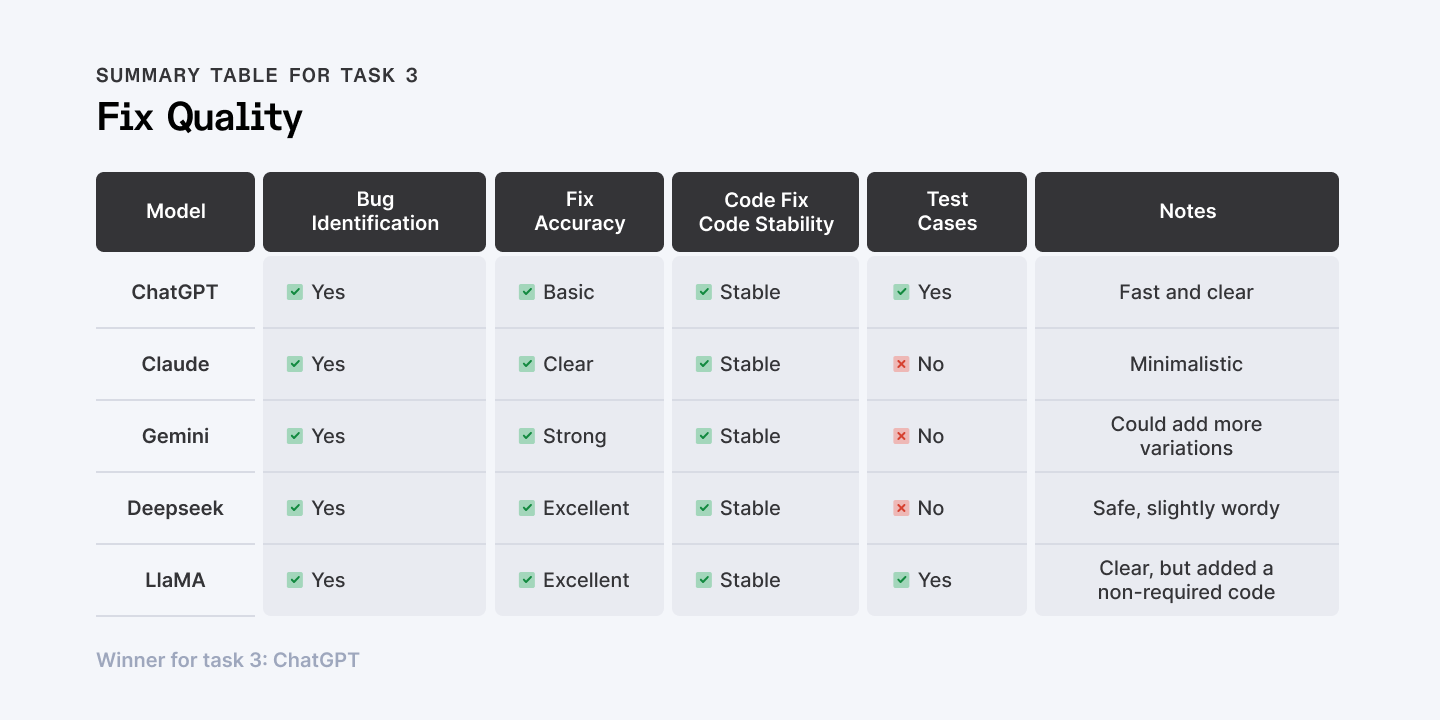Click ChatGPT's green Bug Identification checkmark
Viewport: 1440px width, 720px height.
(295, 292)
